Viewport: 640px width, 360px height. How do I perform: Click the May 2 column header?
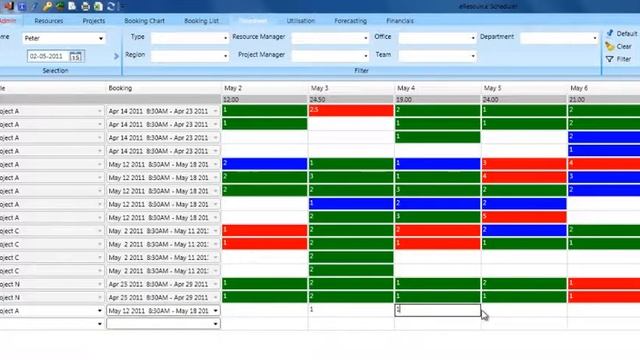[264, 88]
